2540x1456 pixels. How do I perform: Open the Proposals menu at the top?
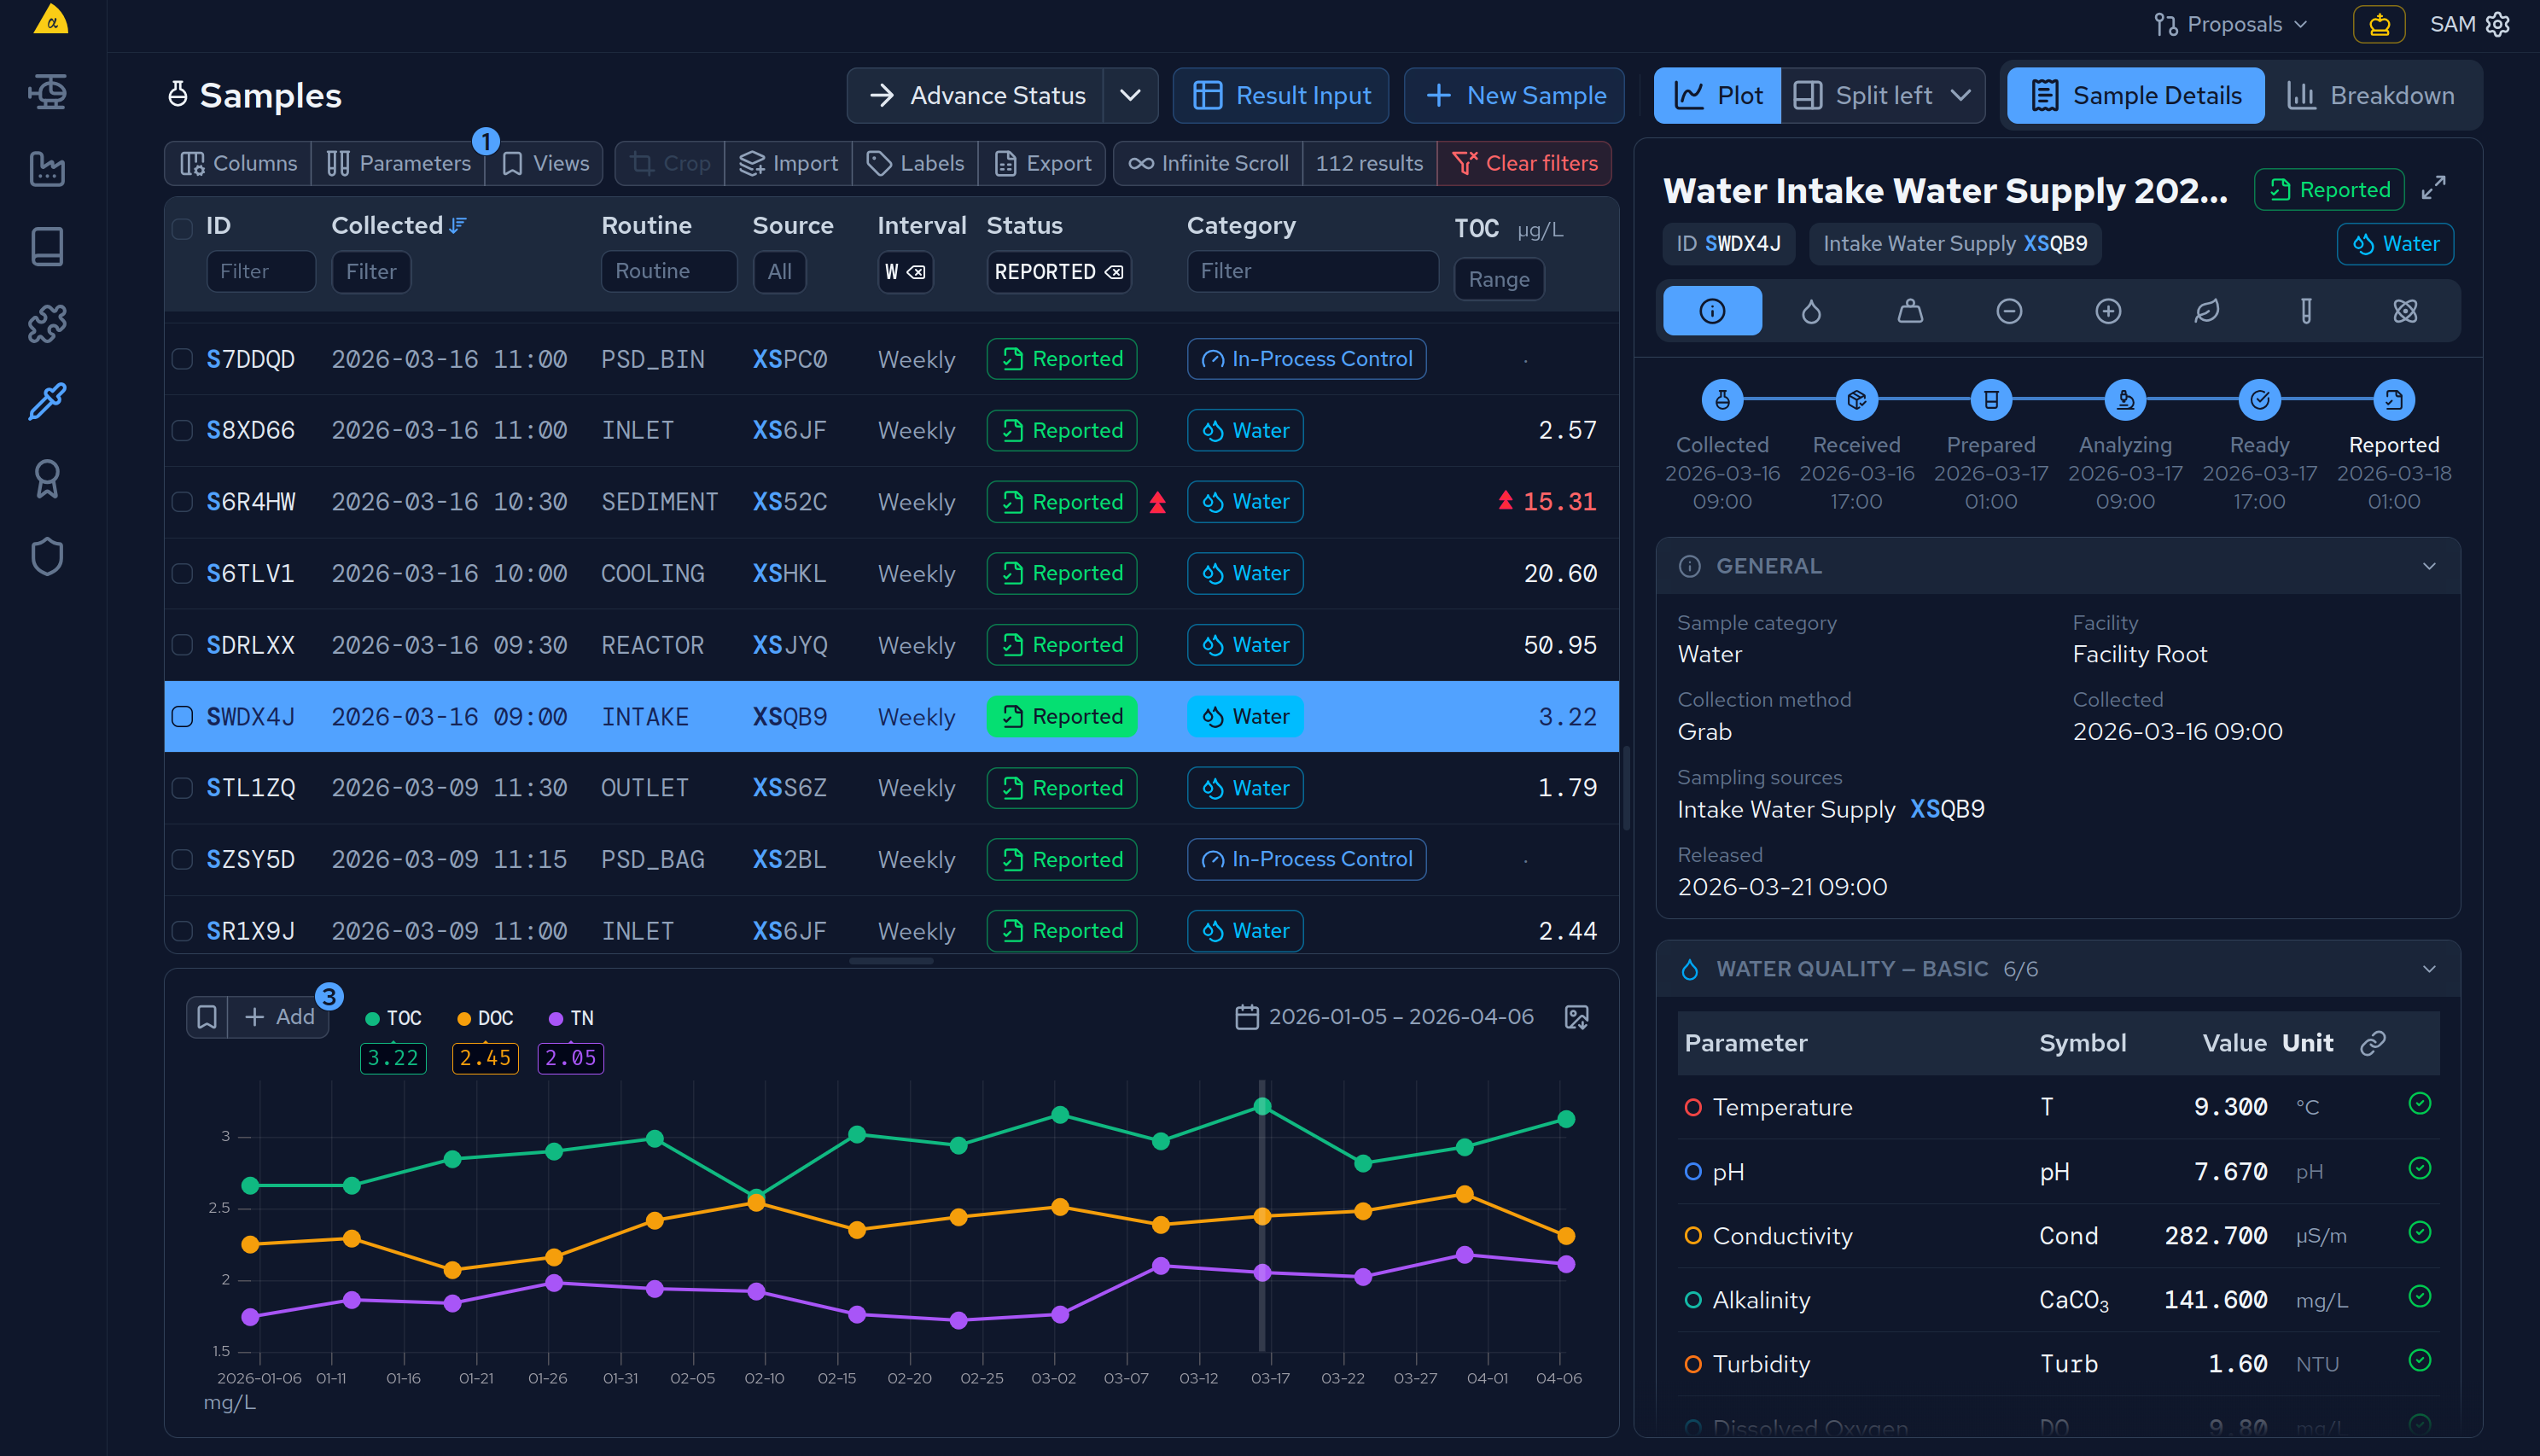coord(2230,23)
